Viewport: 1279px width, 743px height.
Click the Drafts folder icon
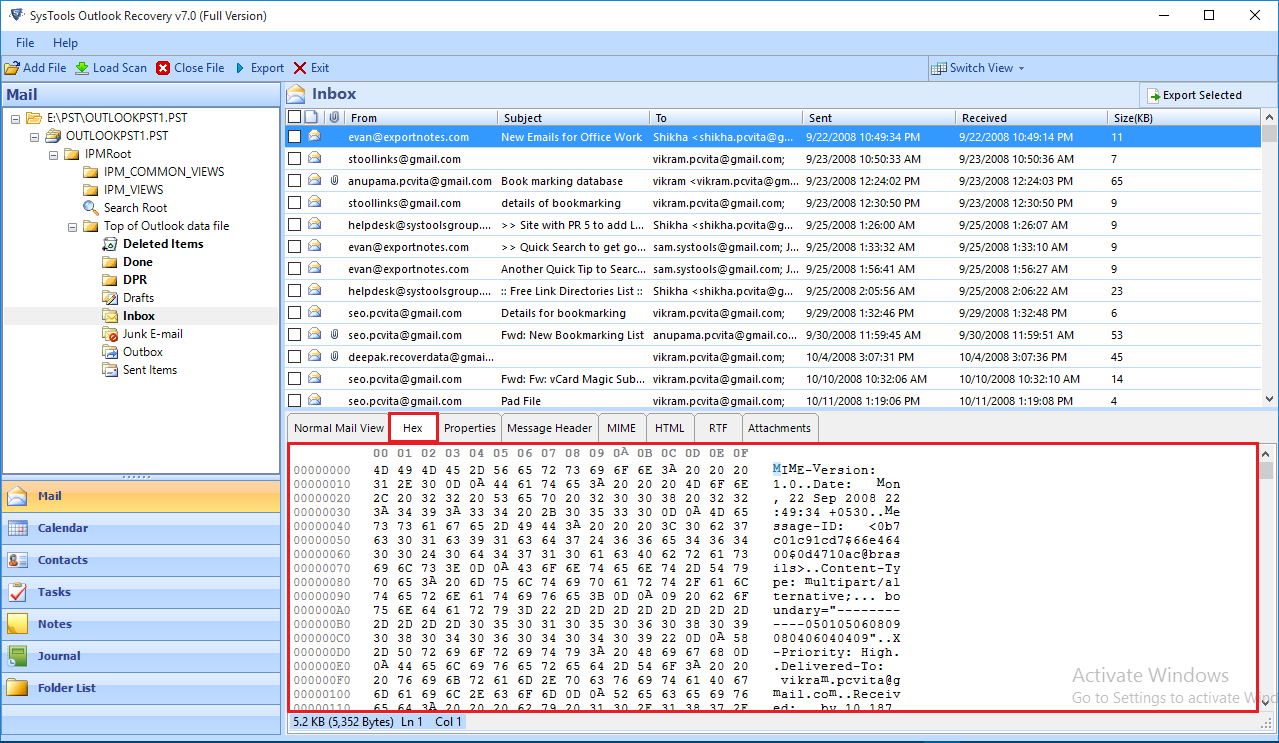pos(110,298)
